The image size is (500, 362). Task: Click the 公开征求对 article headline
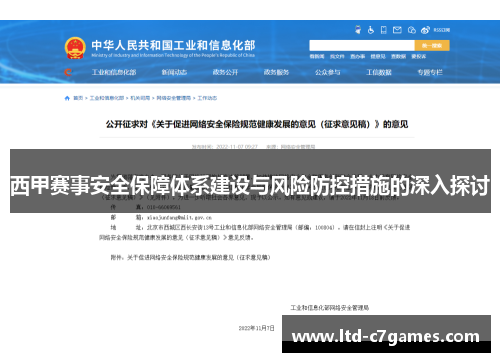(x=257, y=124)
